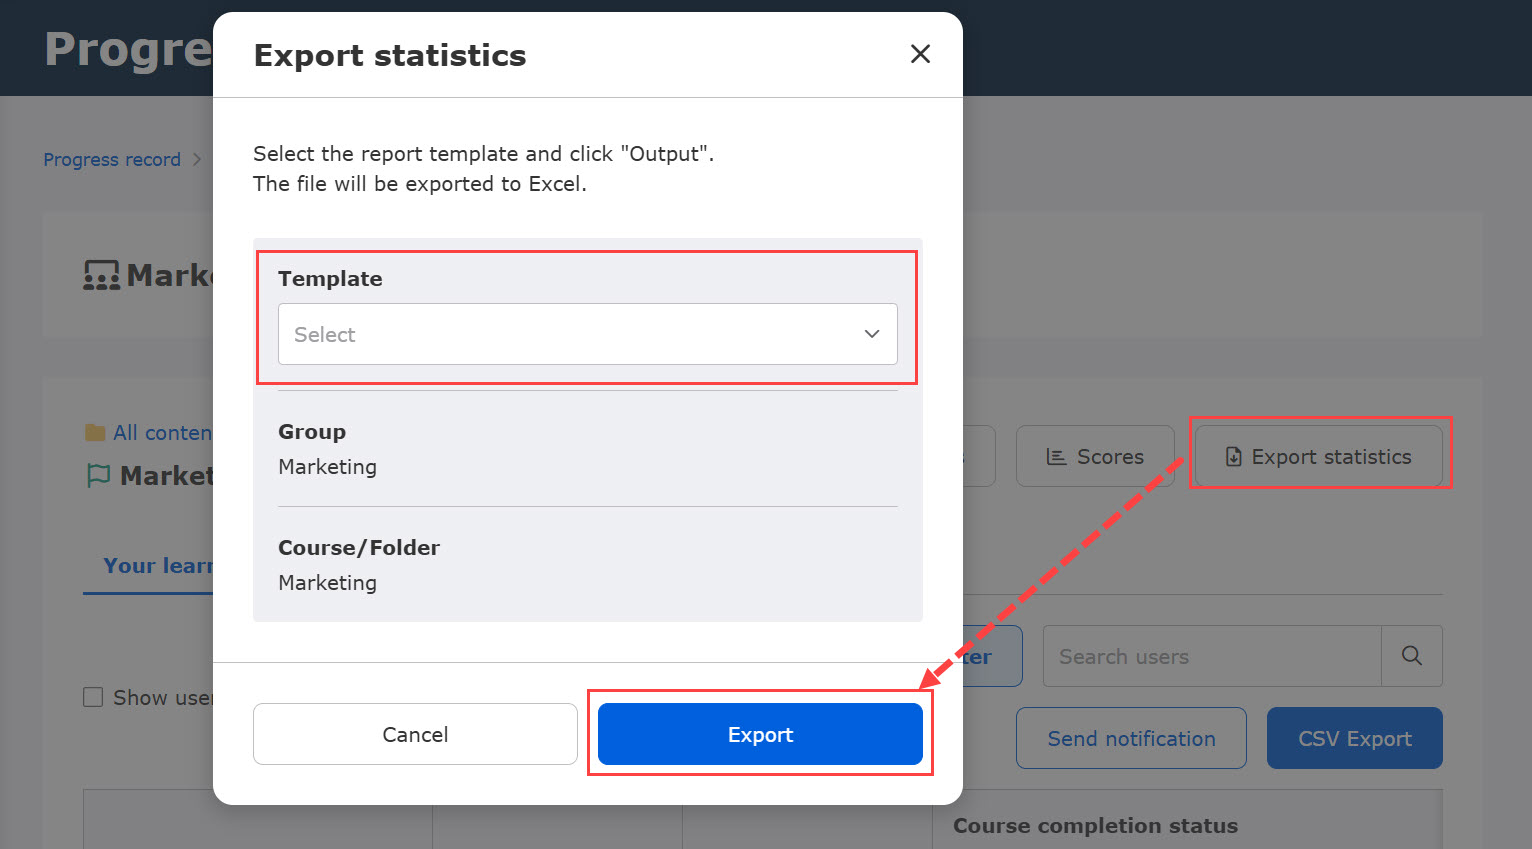
Task: Focus the Search users field
Action: pos(1211,656)
